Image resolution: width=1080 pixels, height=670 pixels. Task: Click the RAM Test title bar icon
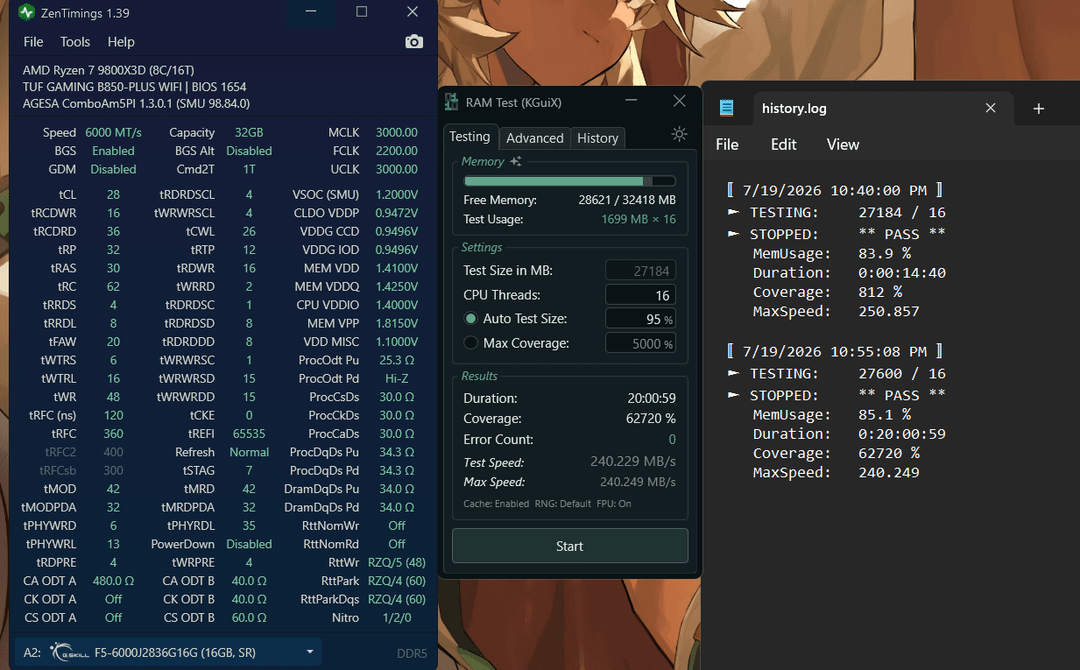click(451, 102)
